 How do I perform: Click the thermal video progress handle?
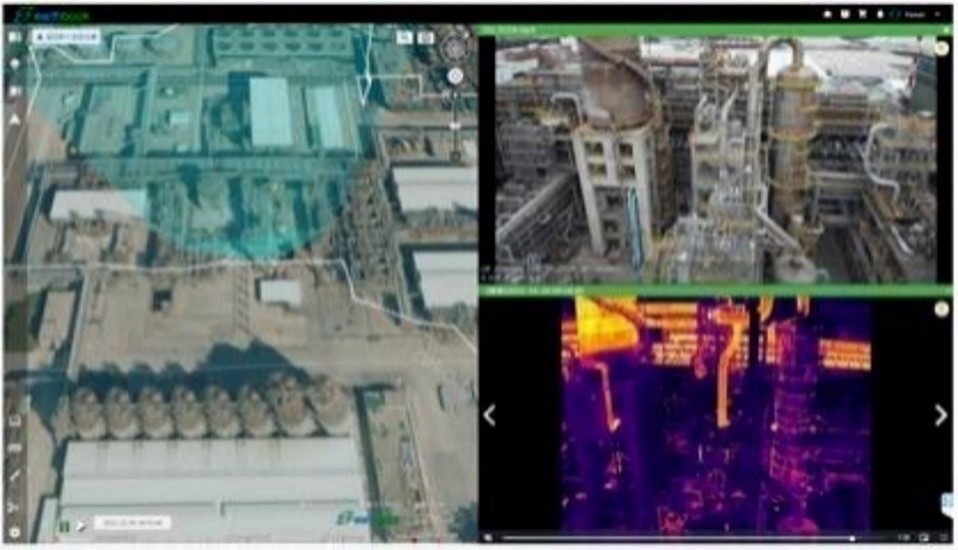[x=852, y=538]
